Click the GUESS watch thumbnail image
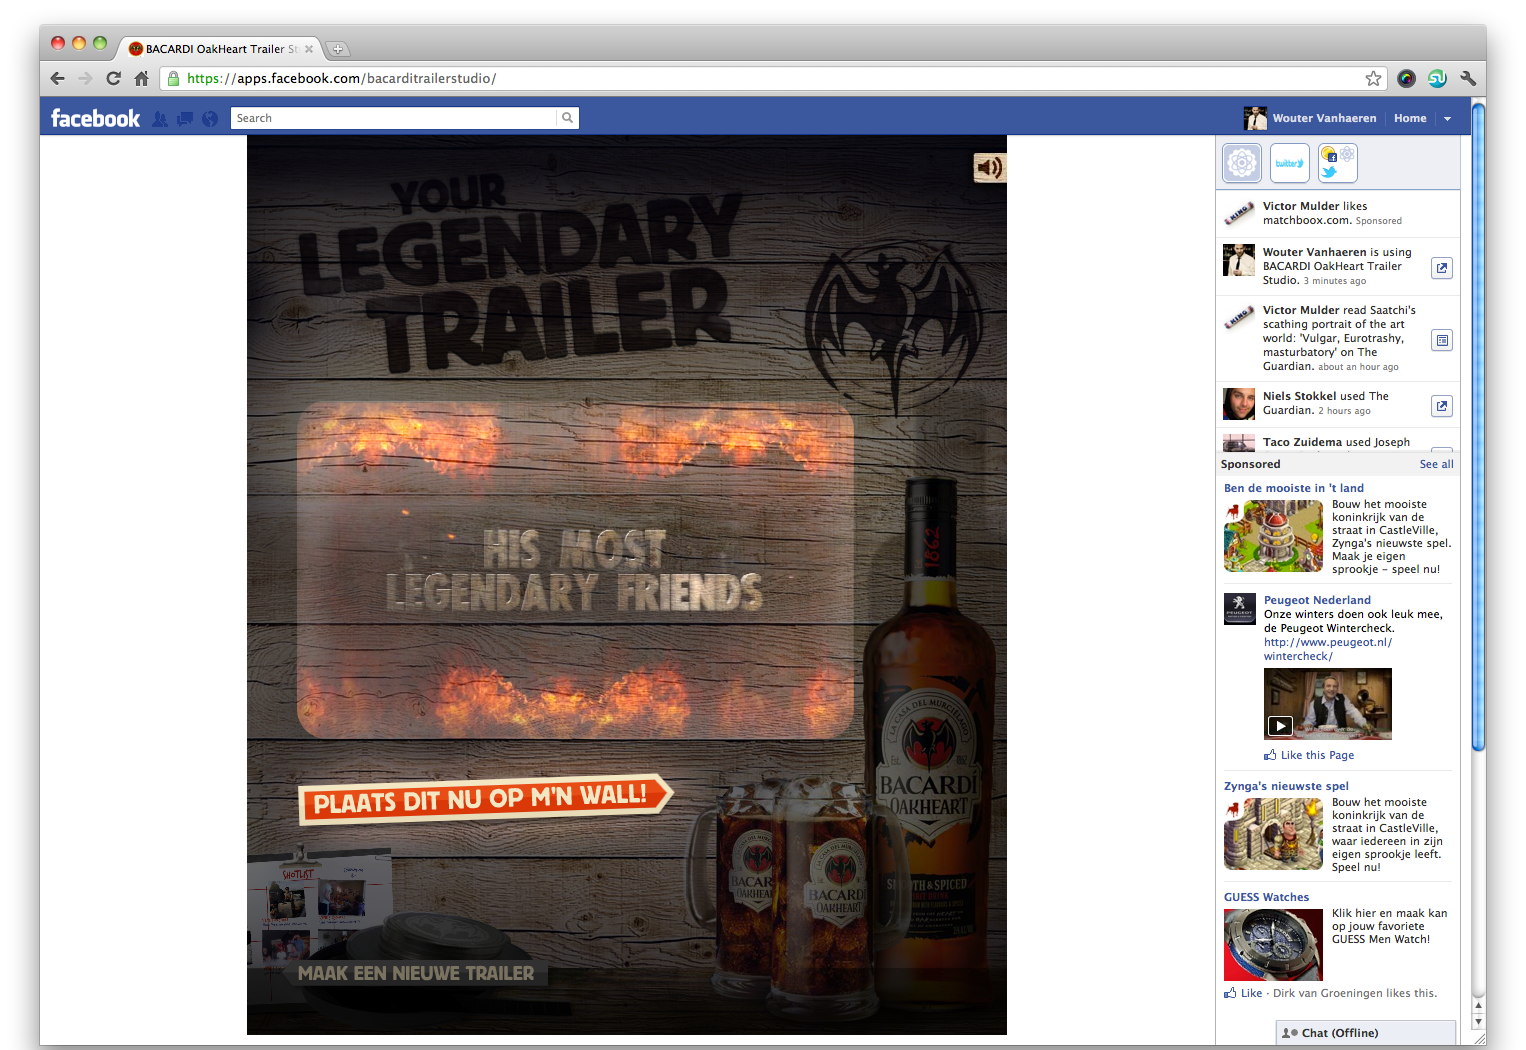 [x=1273, y=945]
